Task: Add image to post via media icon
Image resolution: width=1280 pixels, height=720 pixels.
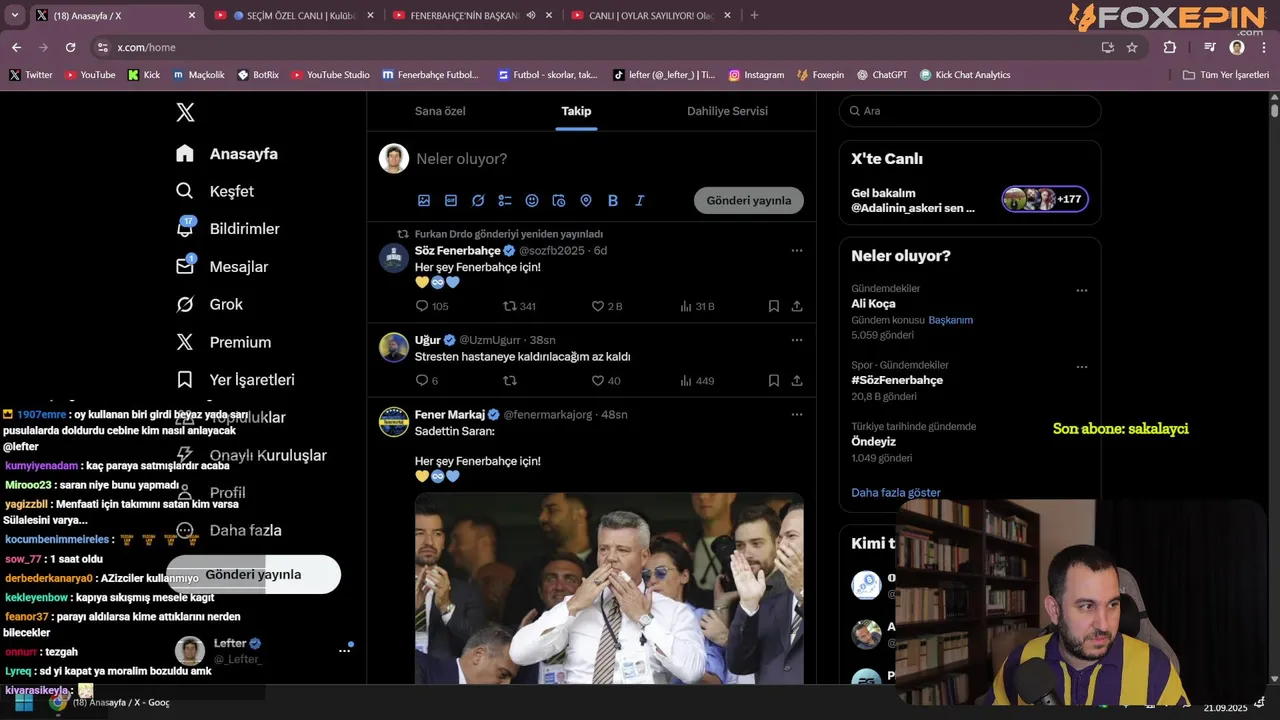Action: click(424, 201)
